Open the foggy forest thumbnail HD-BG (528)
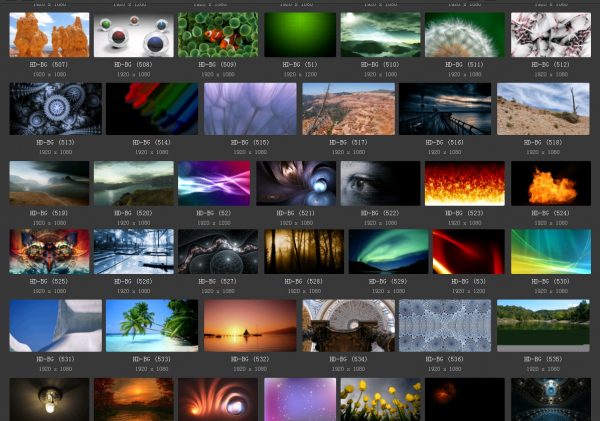 [x=304, y=251]
